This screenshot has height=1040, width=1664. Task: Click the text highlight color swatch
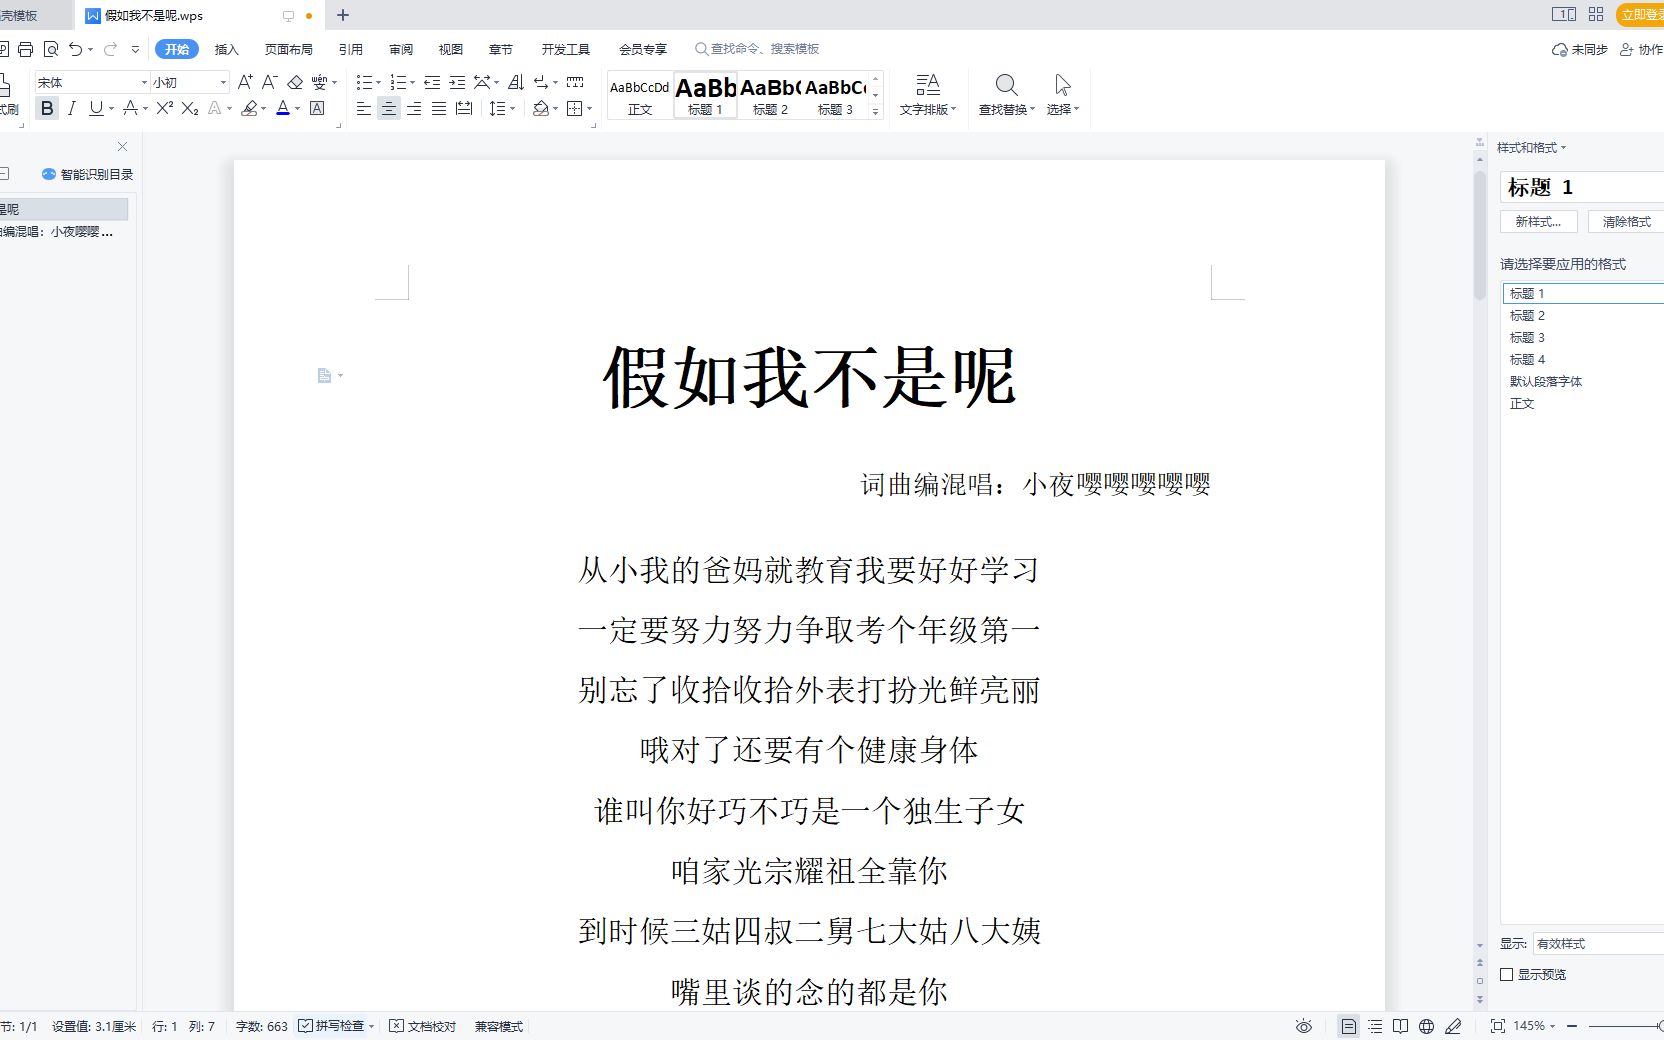(x=250, y=108)
